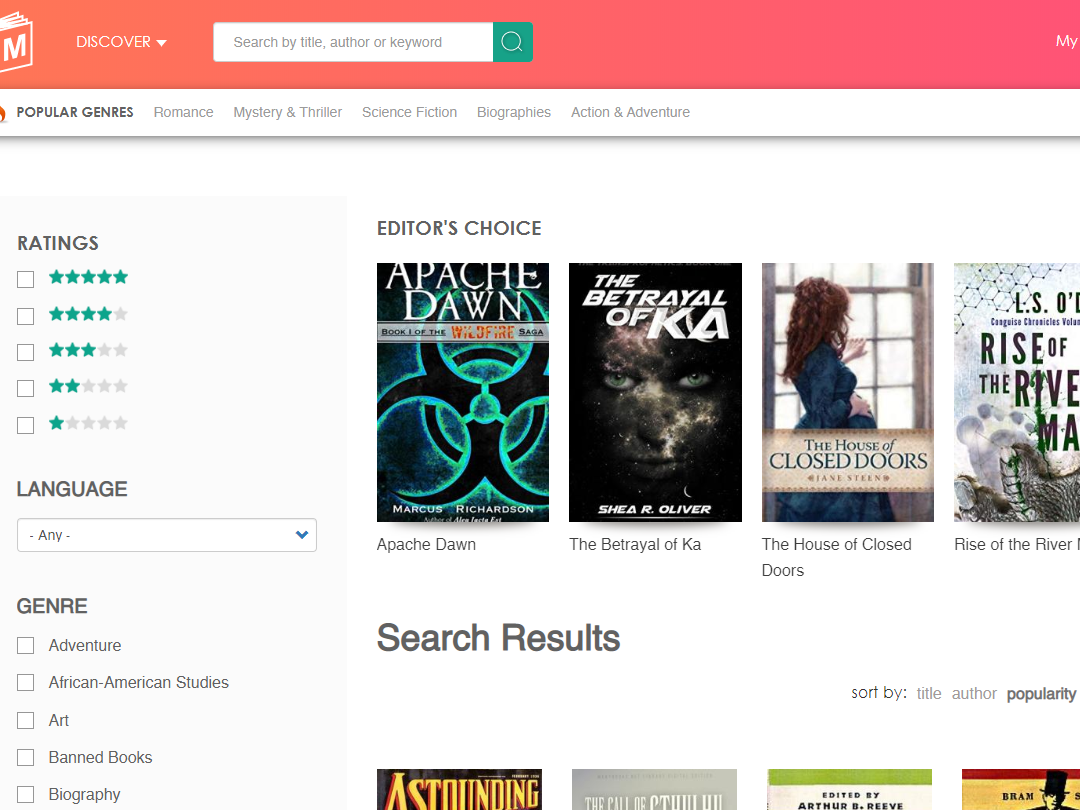Enable the three-star rating checkbox
Screen dimensions: 1080x810
point(26,352)
